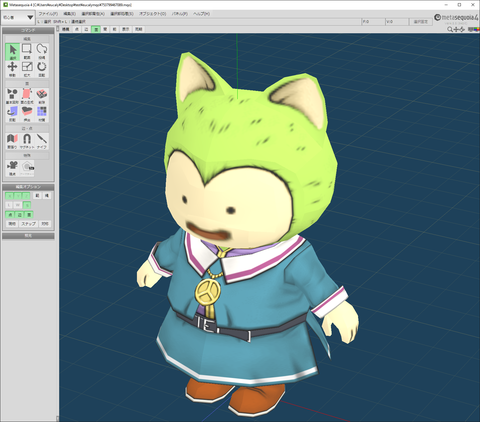
Task: Activate the Scale (拡大) tool
Action: tap(27, 69)
